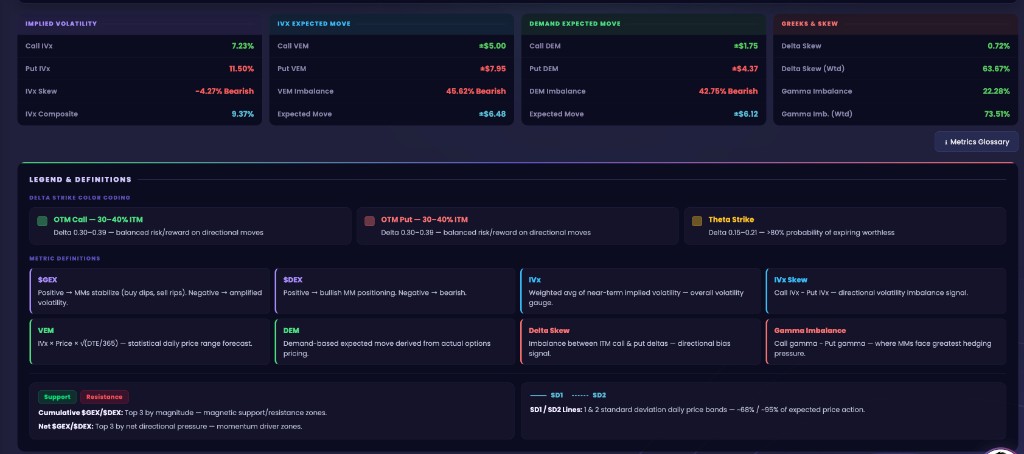1024x454 pixels.
Task: Click the Gamma Imbalance definition card title
Action: 810,331
